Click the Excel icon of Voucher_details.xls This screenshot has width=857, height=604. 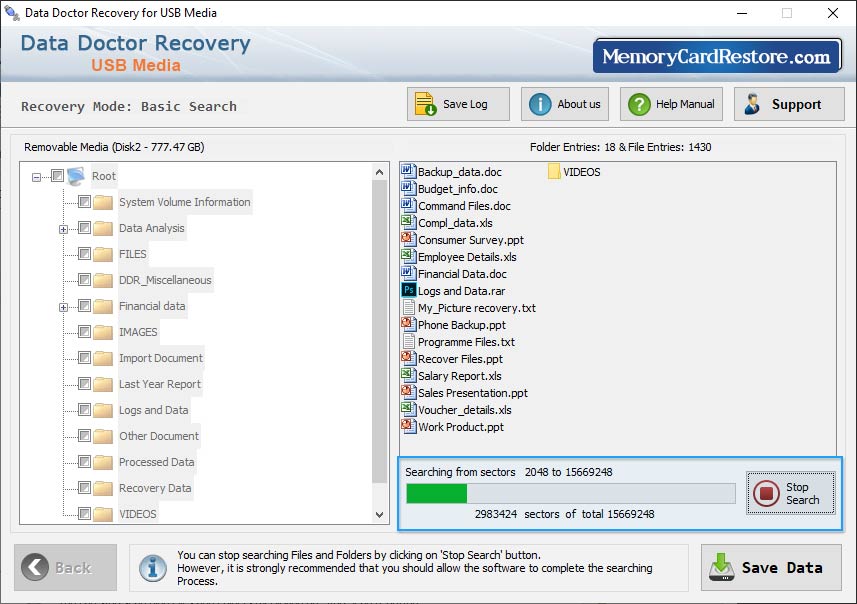click(408, 409)
